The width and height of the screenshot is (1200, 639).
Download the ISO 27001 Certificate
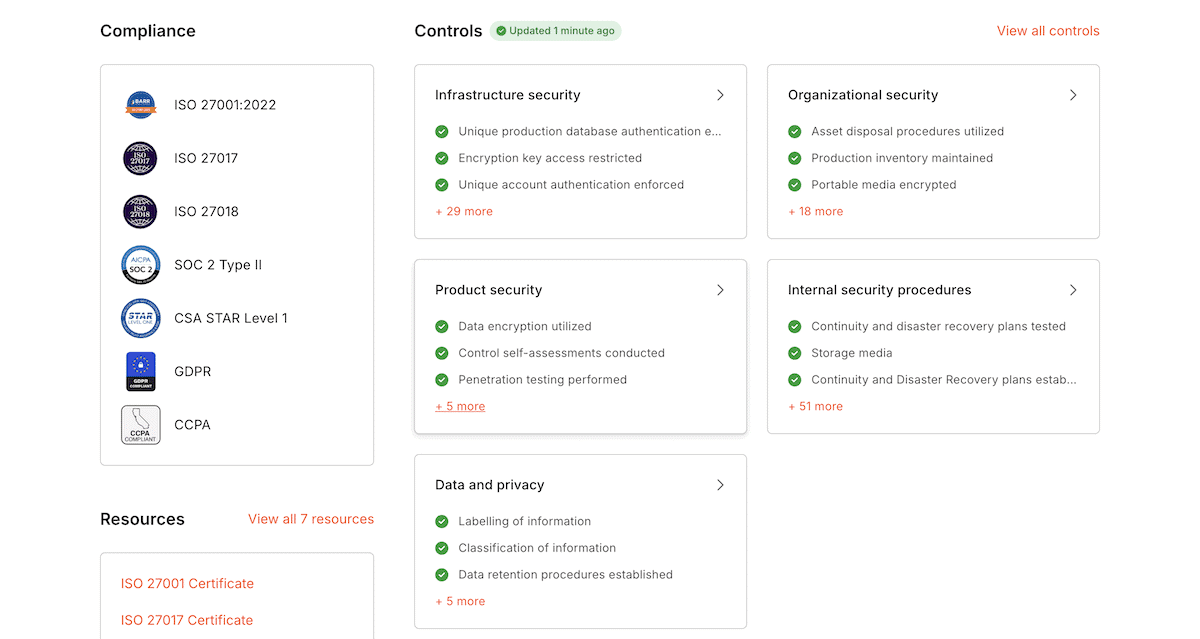(x=187, y=583)
